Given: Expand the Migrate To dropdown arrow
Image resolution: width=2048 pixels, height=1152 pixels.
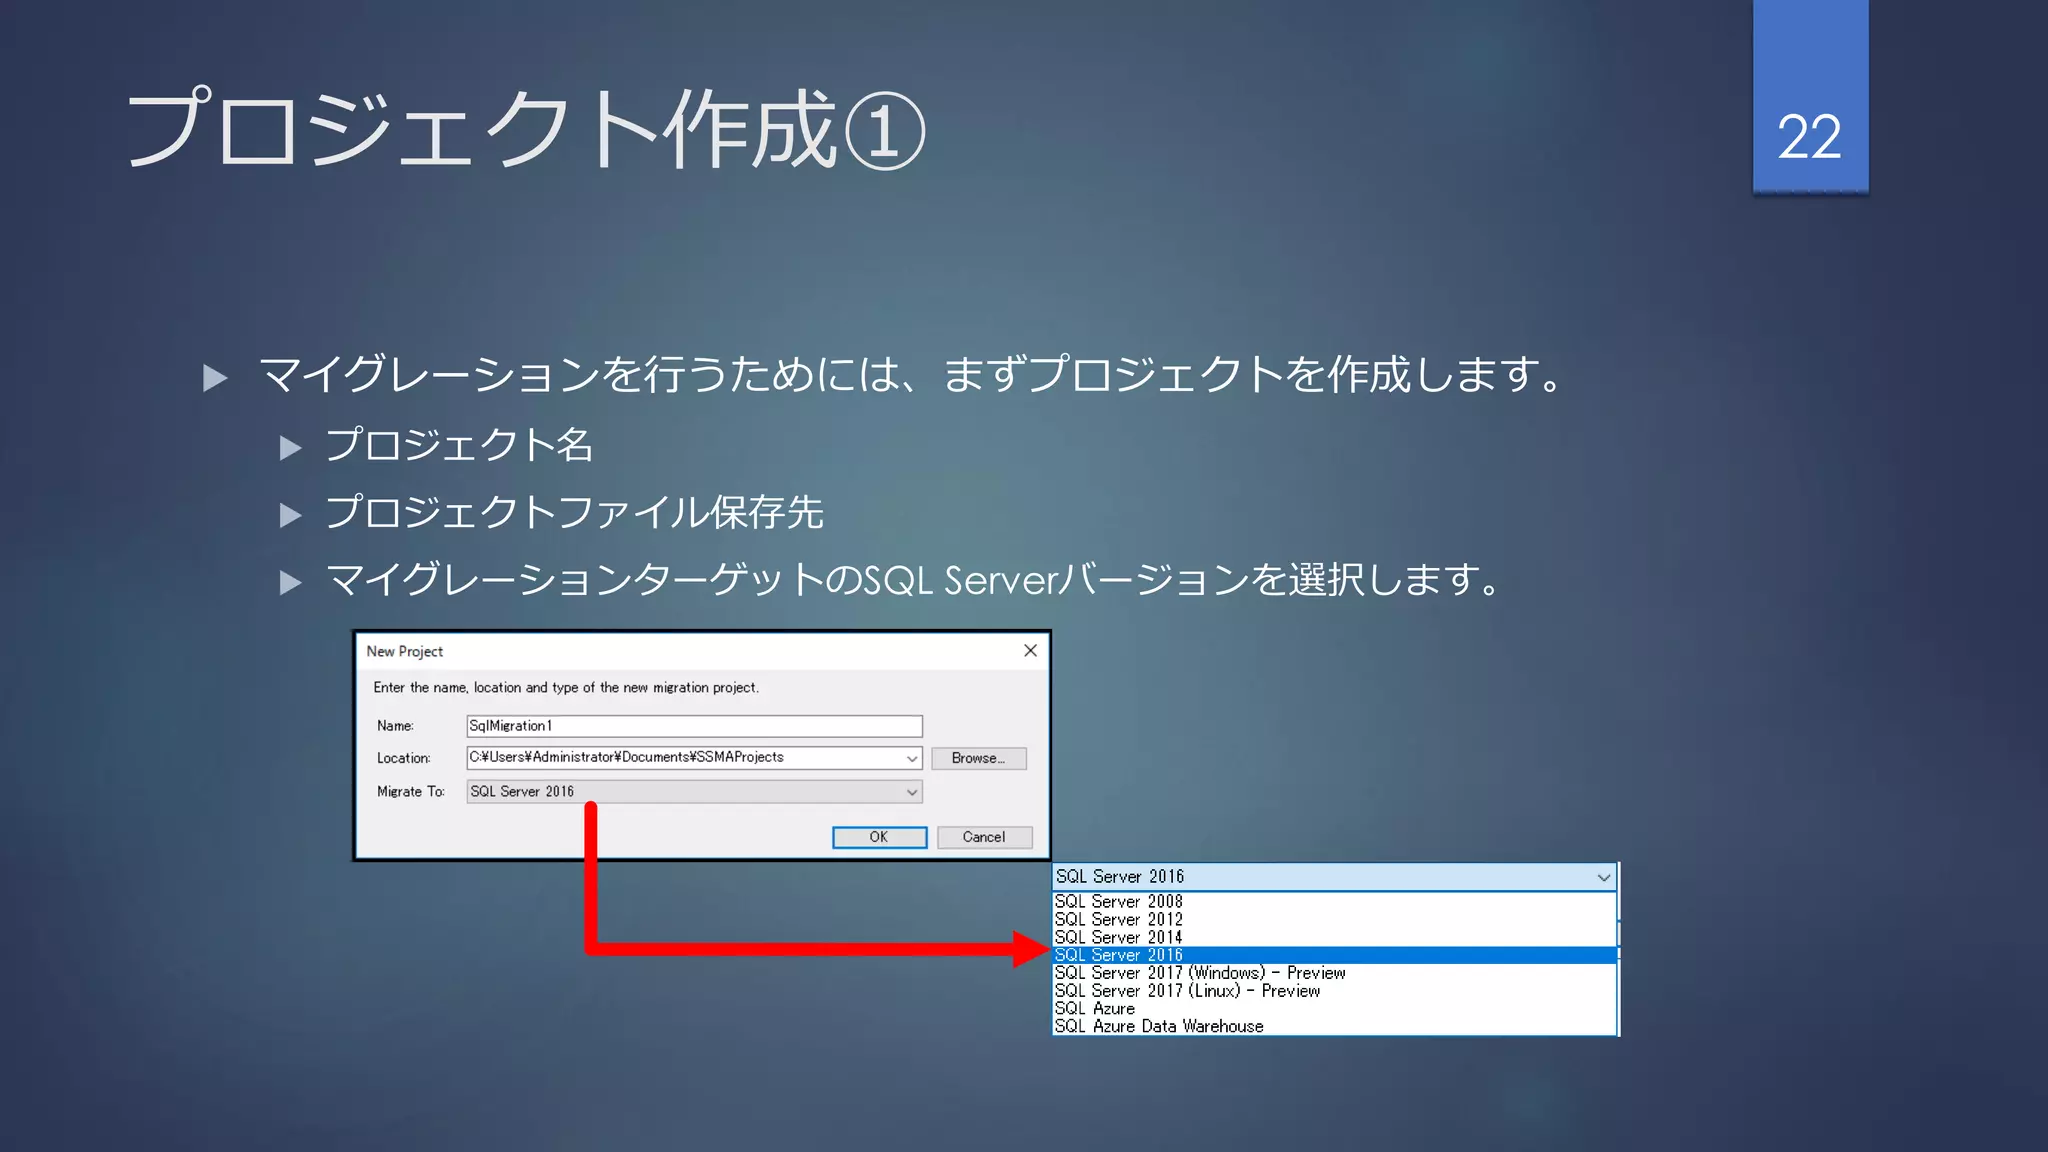Looking at the screenshot, I should coord(911,792).
